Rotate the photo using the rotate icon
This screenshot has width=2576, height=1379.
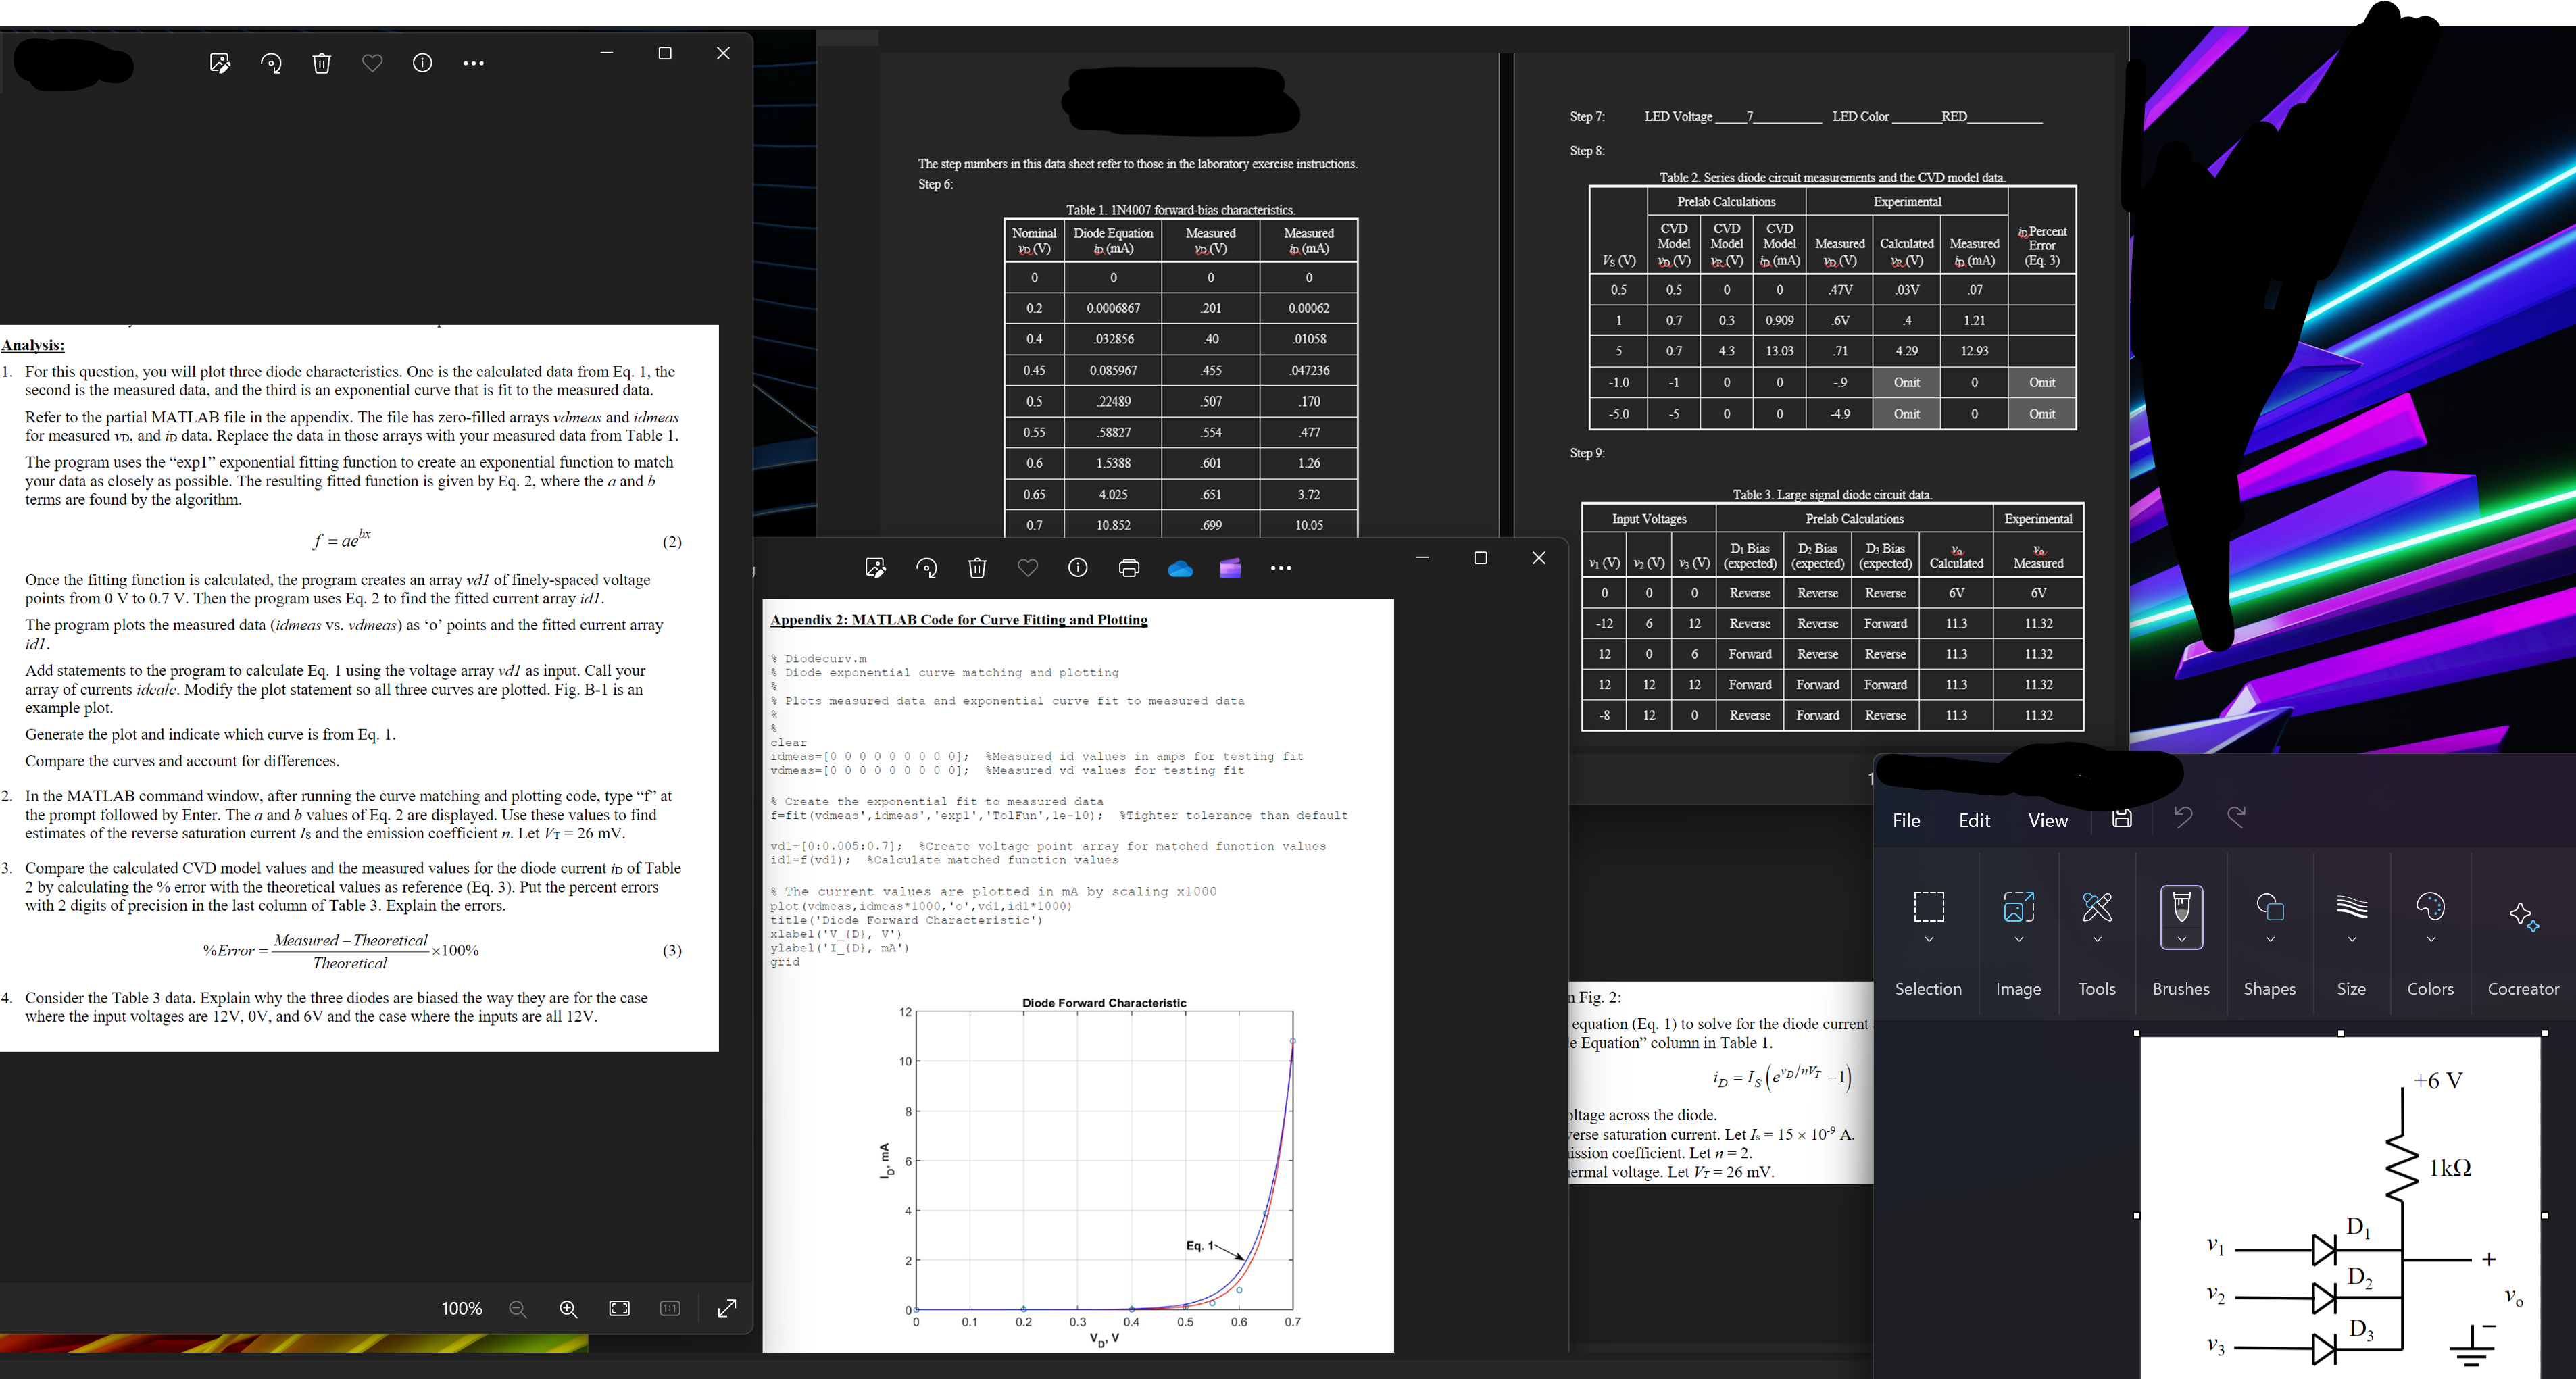pyautogui.click(x=272, y=63)
